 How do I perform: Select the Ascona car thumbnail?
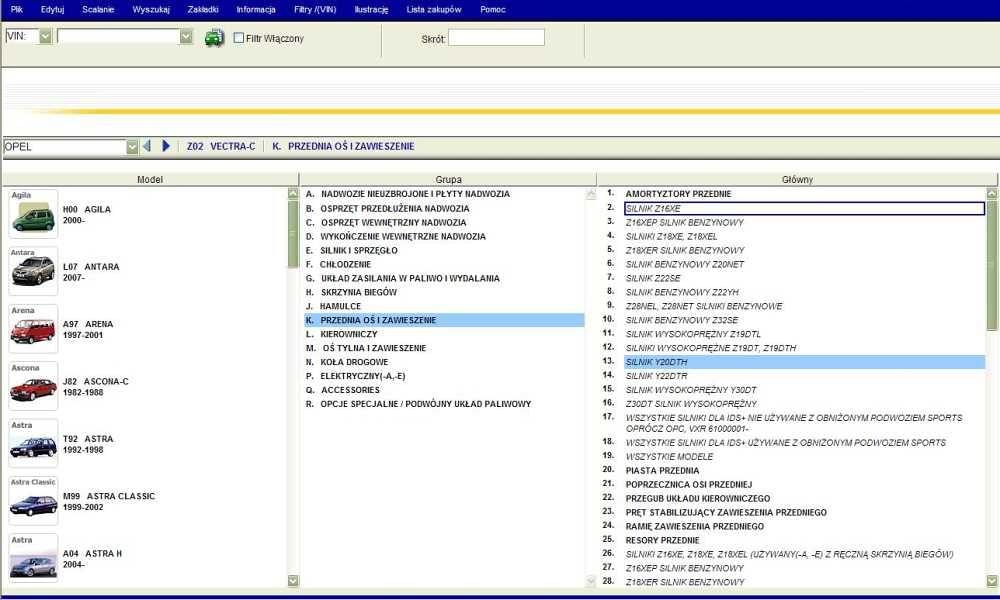[33, 386]
